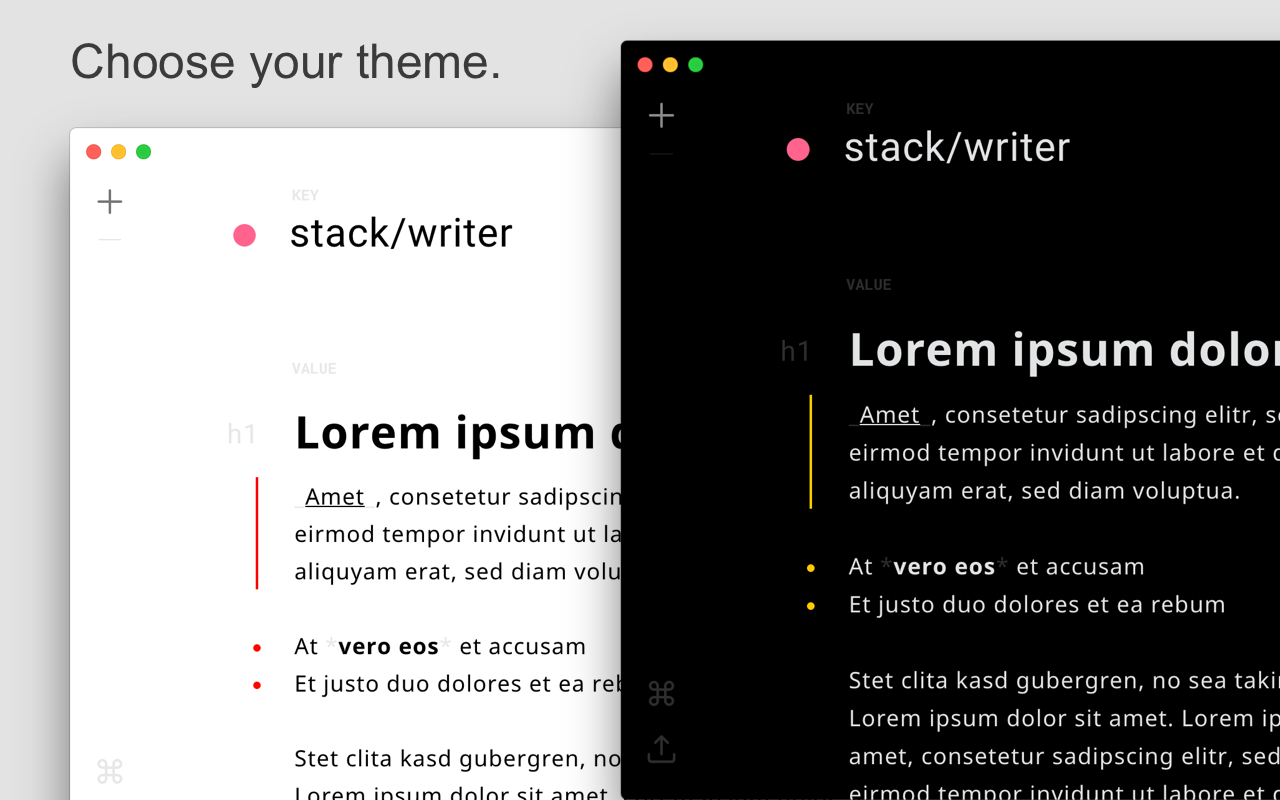Maximize the light window with green button
The height and width of the screenshot is (800, 1280).
click(x=143, y=152)
